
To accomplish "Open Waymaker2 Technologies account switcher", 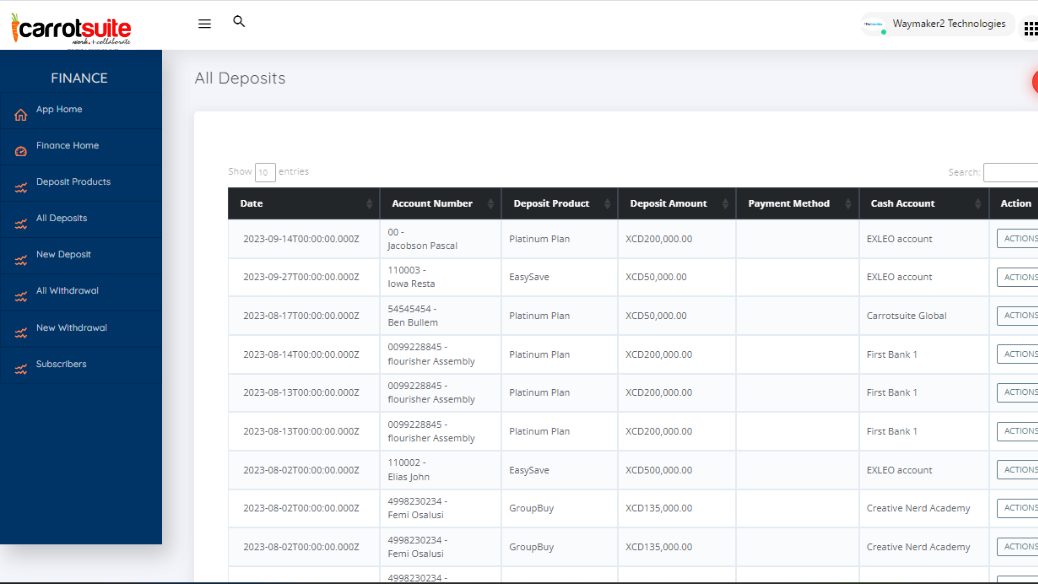I will (x=937, y=25).
